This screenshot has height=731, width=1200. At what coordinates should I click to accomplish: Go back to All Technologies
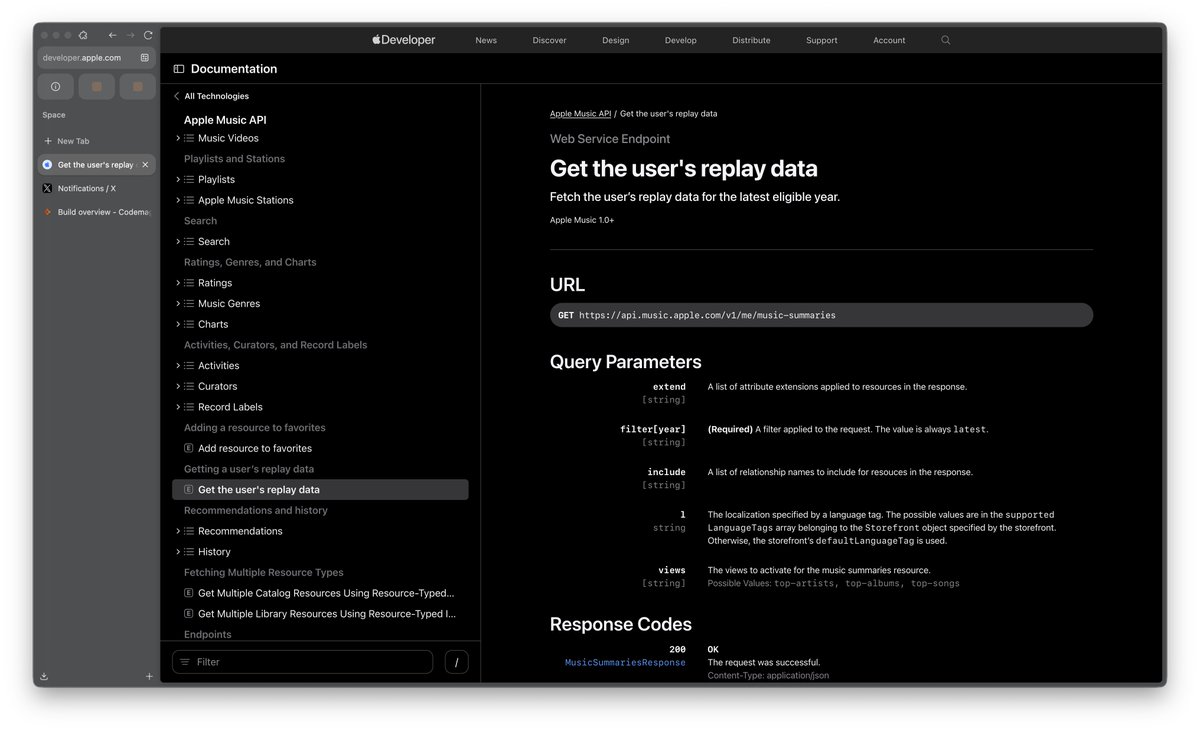click(211, 96)
